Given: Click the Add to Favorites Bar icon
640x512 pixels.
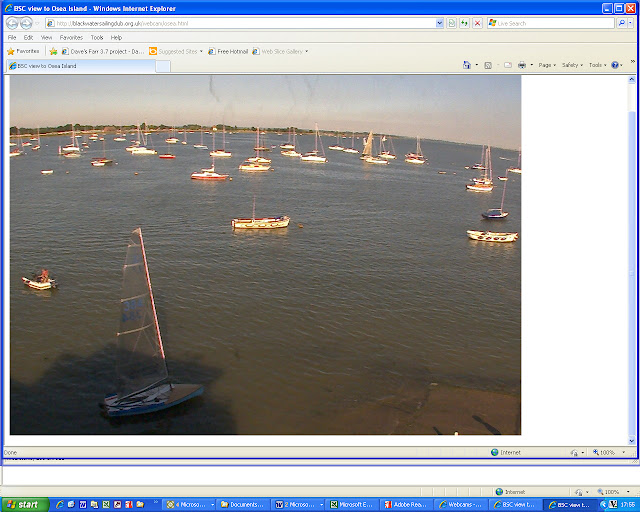Looking at the screenshot, I should pyautogui.click(x=53, y=51).
